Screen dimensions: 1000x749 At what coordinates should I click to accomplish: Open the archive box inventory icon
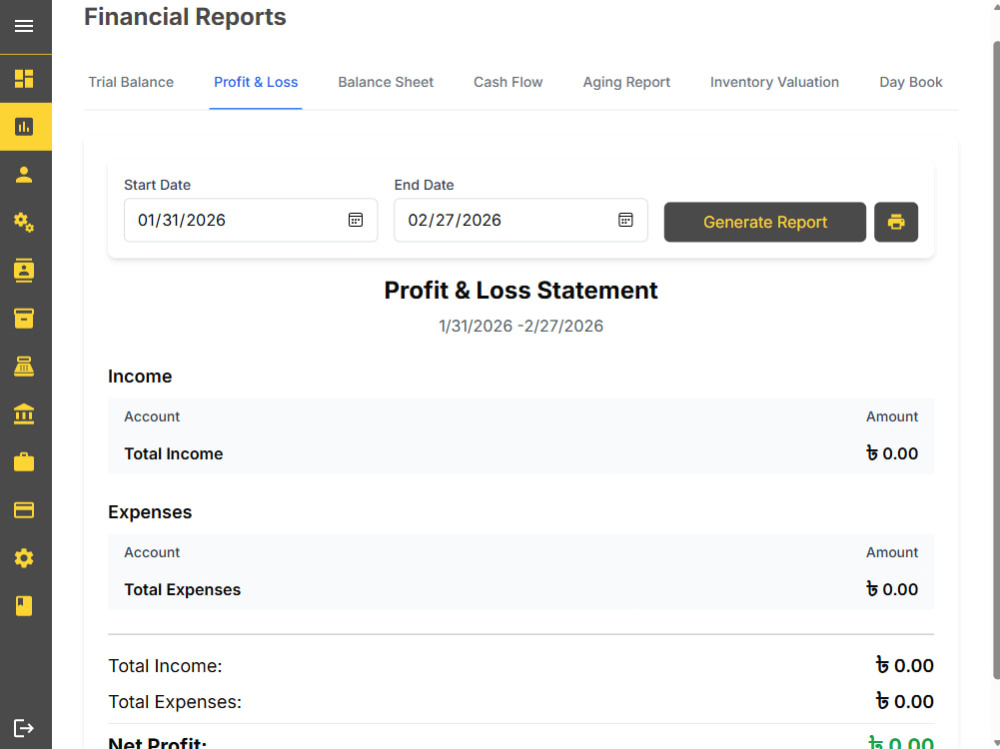[24, 318]
